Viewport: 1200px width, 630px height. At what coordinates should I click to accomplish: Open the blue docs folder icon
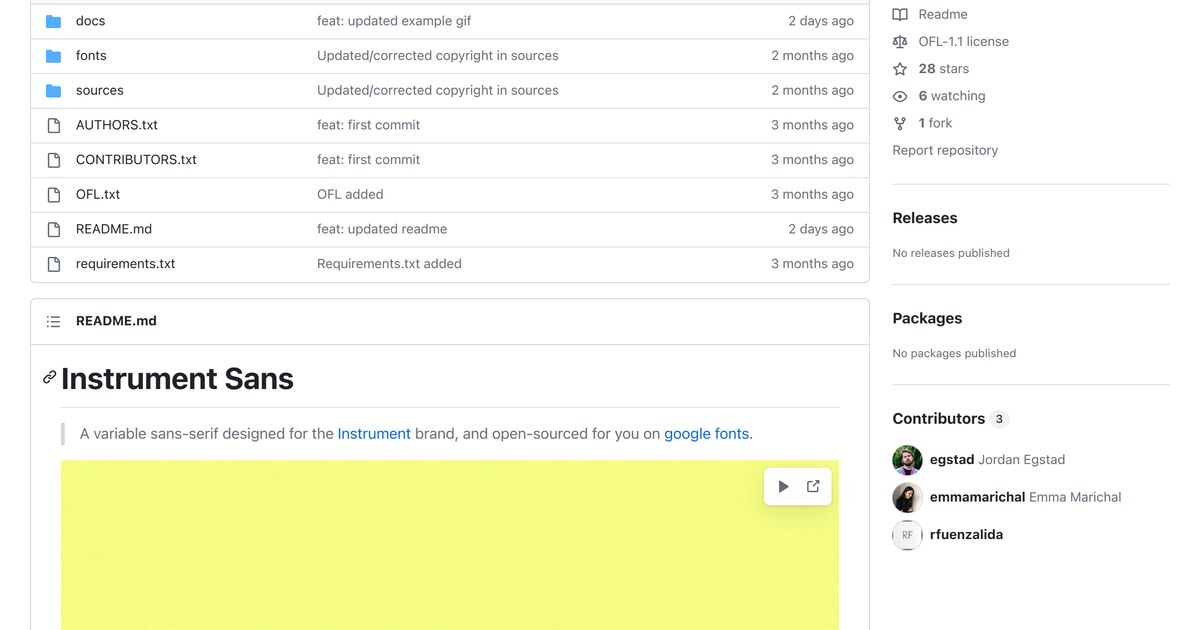tap(53, 20)
